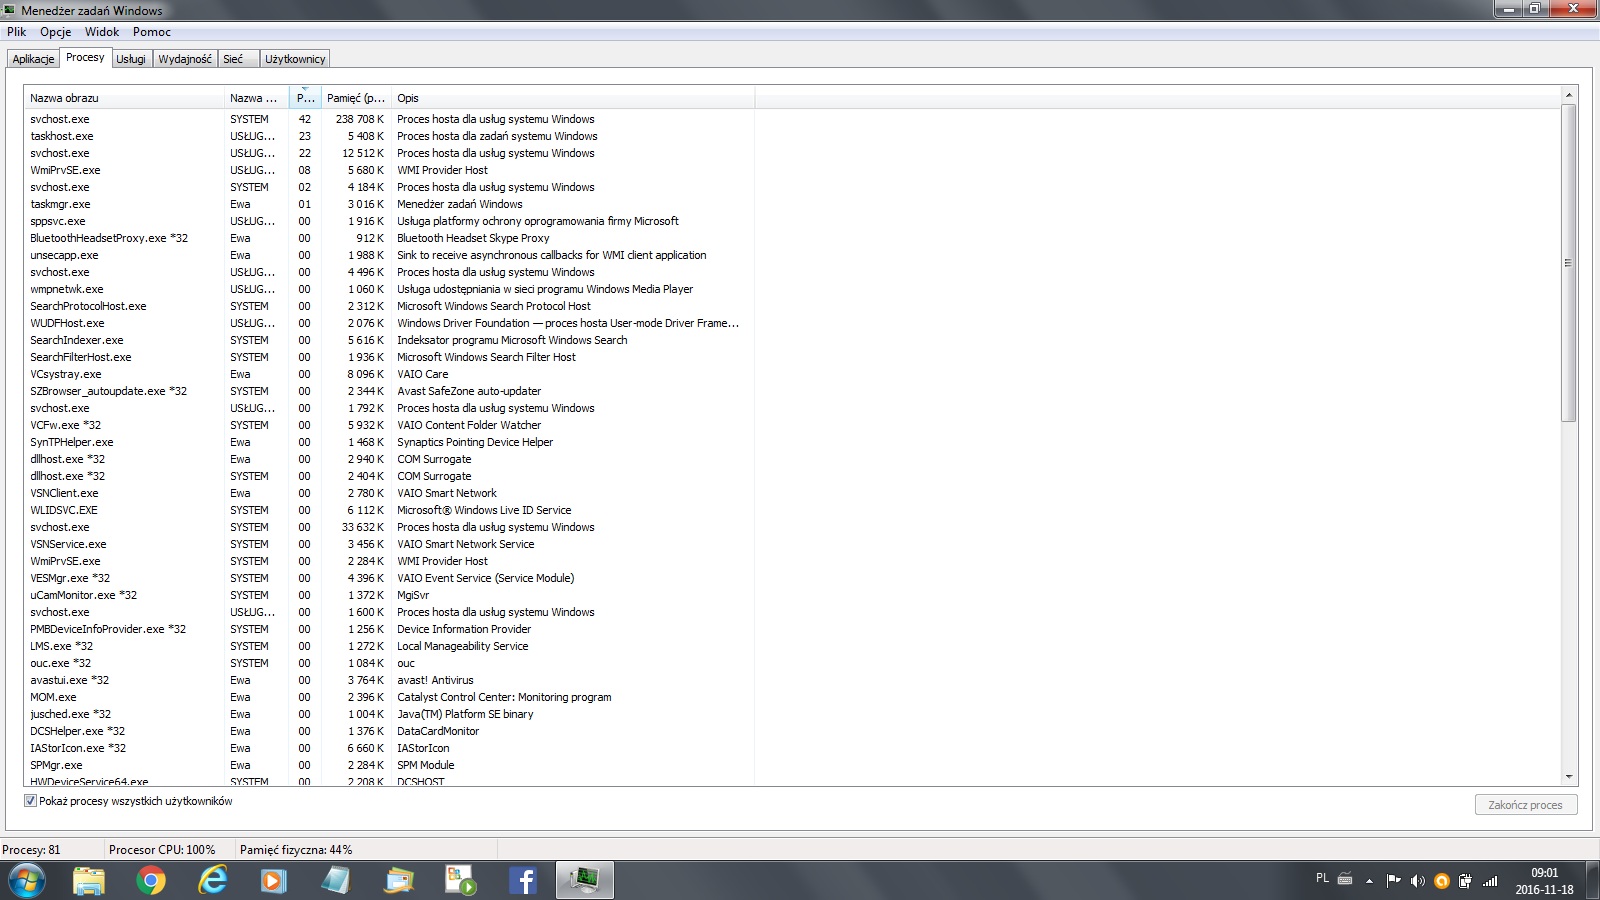Click the 238 708 K memory value
The image size is (1600, 900).
click(x=360, y=119)
